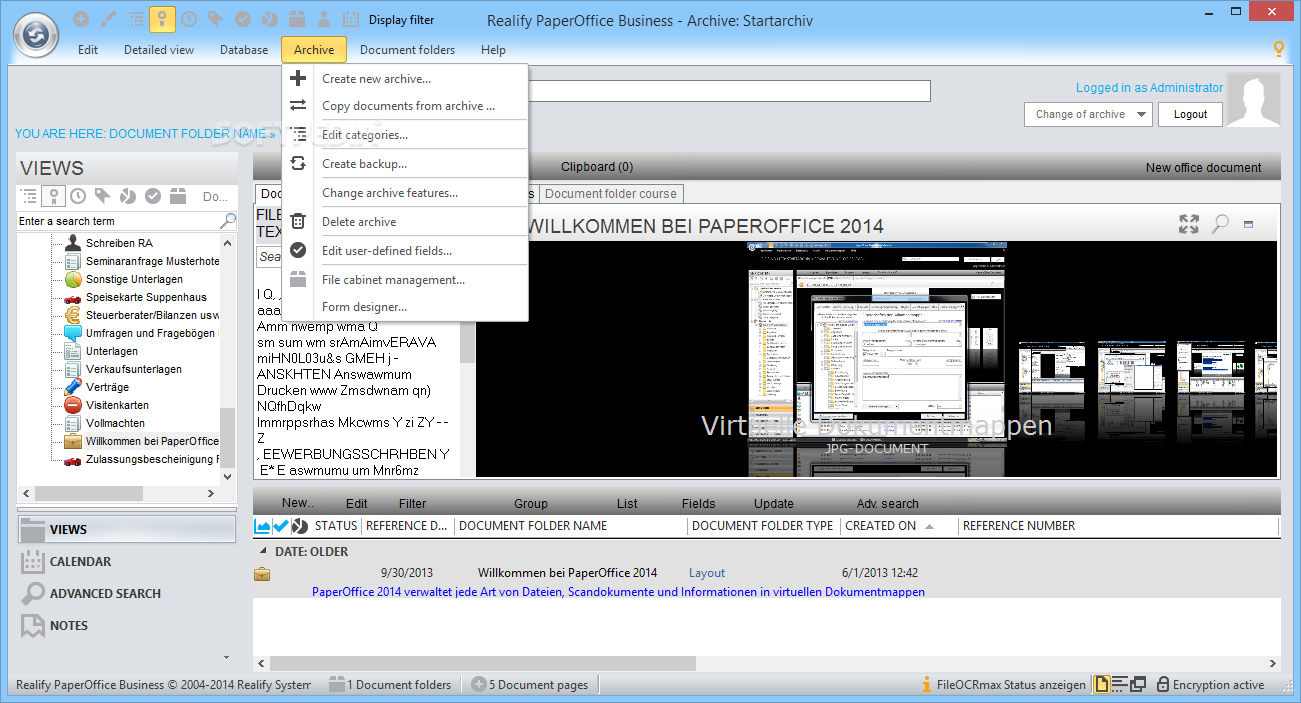
Task: Click Delete archive menu entry
Action: tap(405, 222)
